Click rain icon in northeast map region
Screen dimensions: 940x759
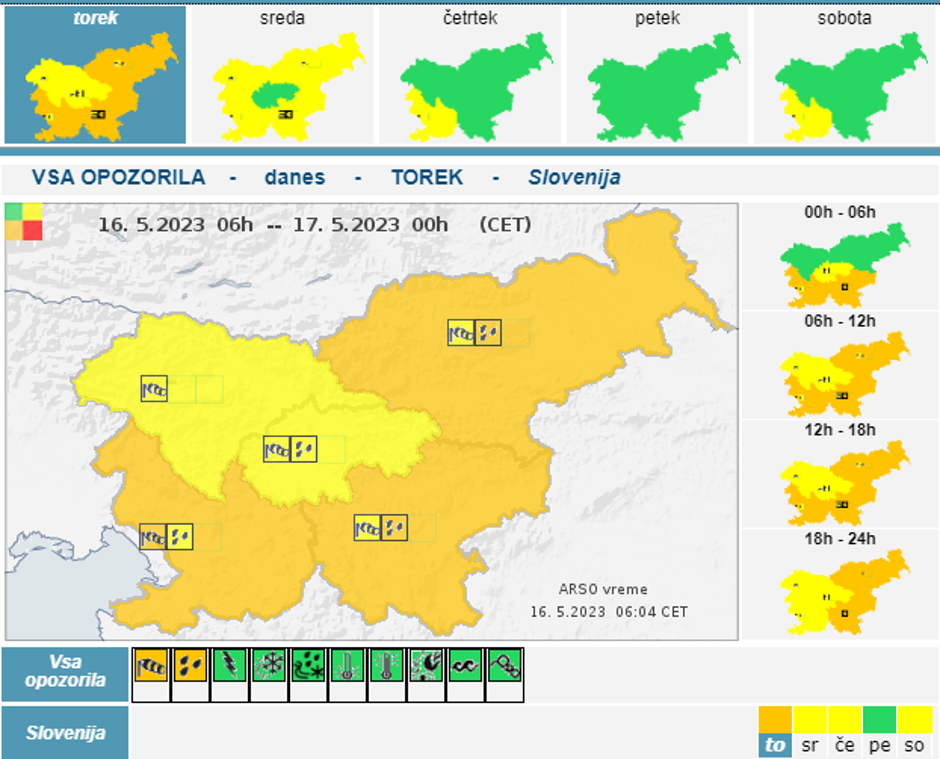pyautogui.click(x=488, y=333)
